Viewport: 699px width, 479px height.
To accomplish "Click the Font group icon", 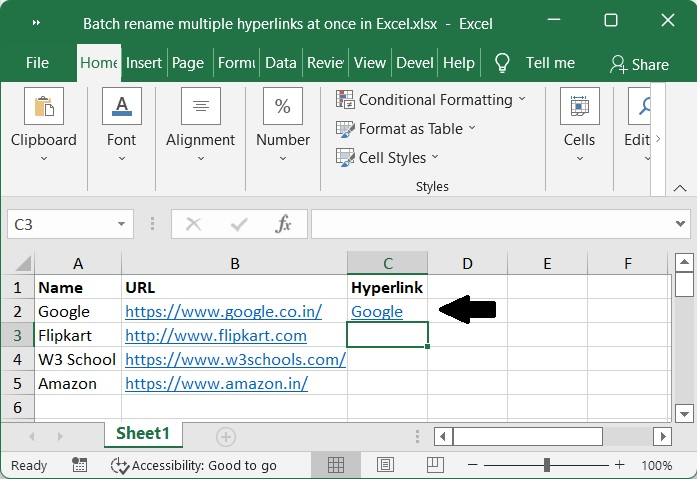I will tap(122, 108).
